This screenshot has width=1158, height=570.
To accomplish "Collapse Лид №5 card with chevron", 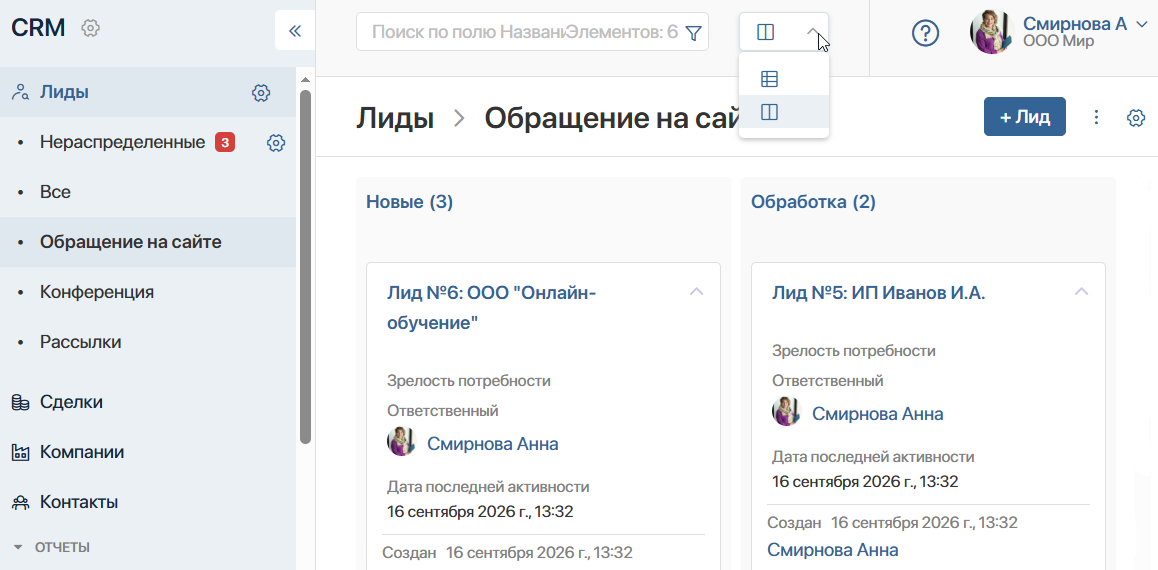I will [1081, 292].
